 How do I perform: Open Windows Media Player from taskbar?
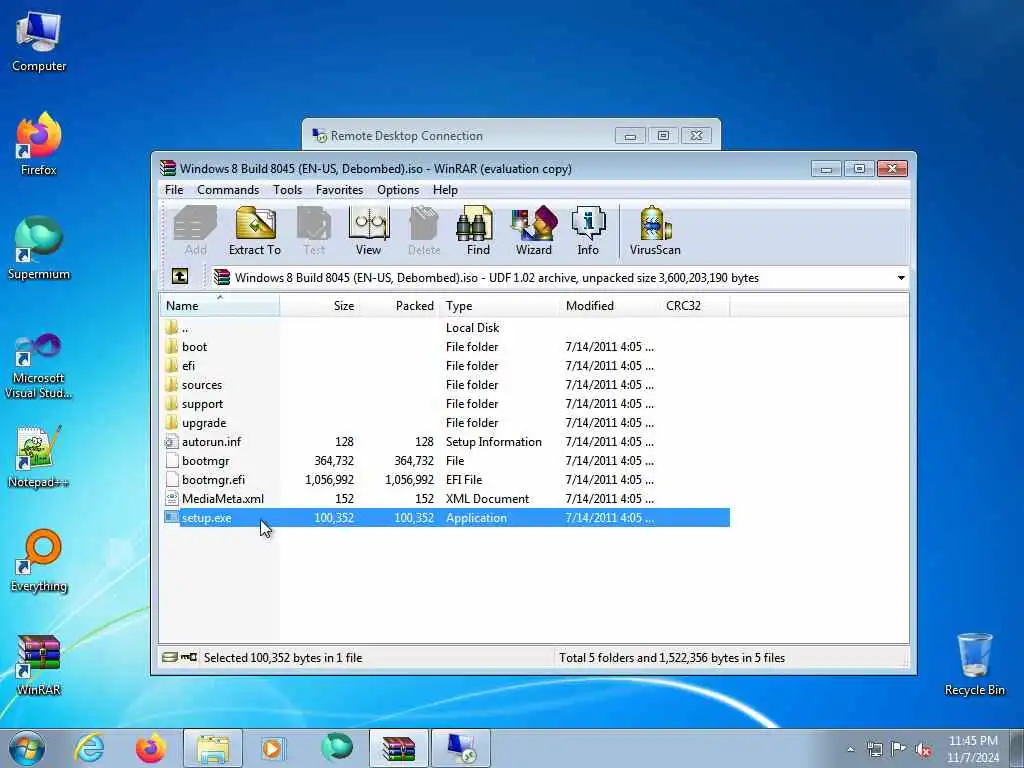273,748
